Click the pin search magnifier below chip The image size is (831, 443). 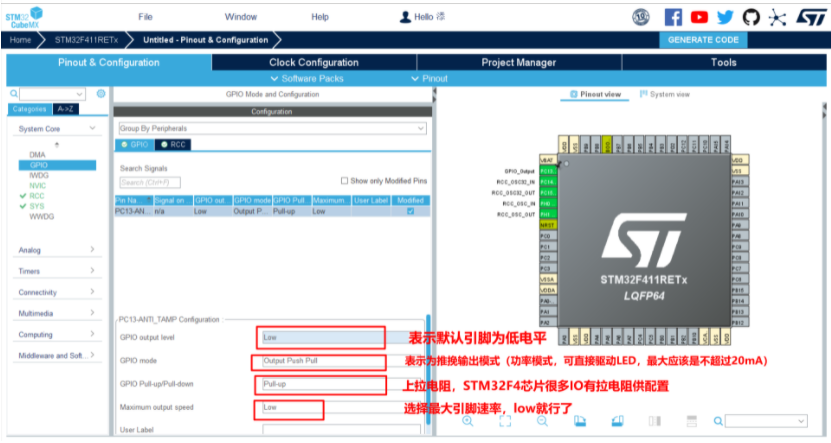tap(718, 421)
